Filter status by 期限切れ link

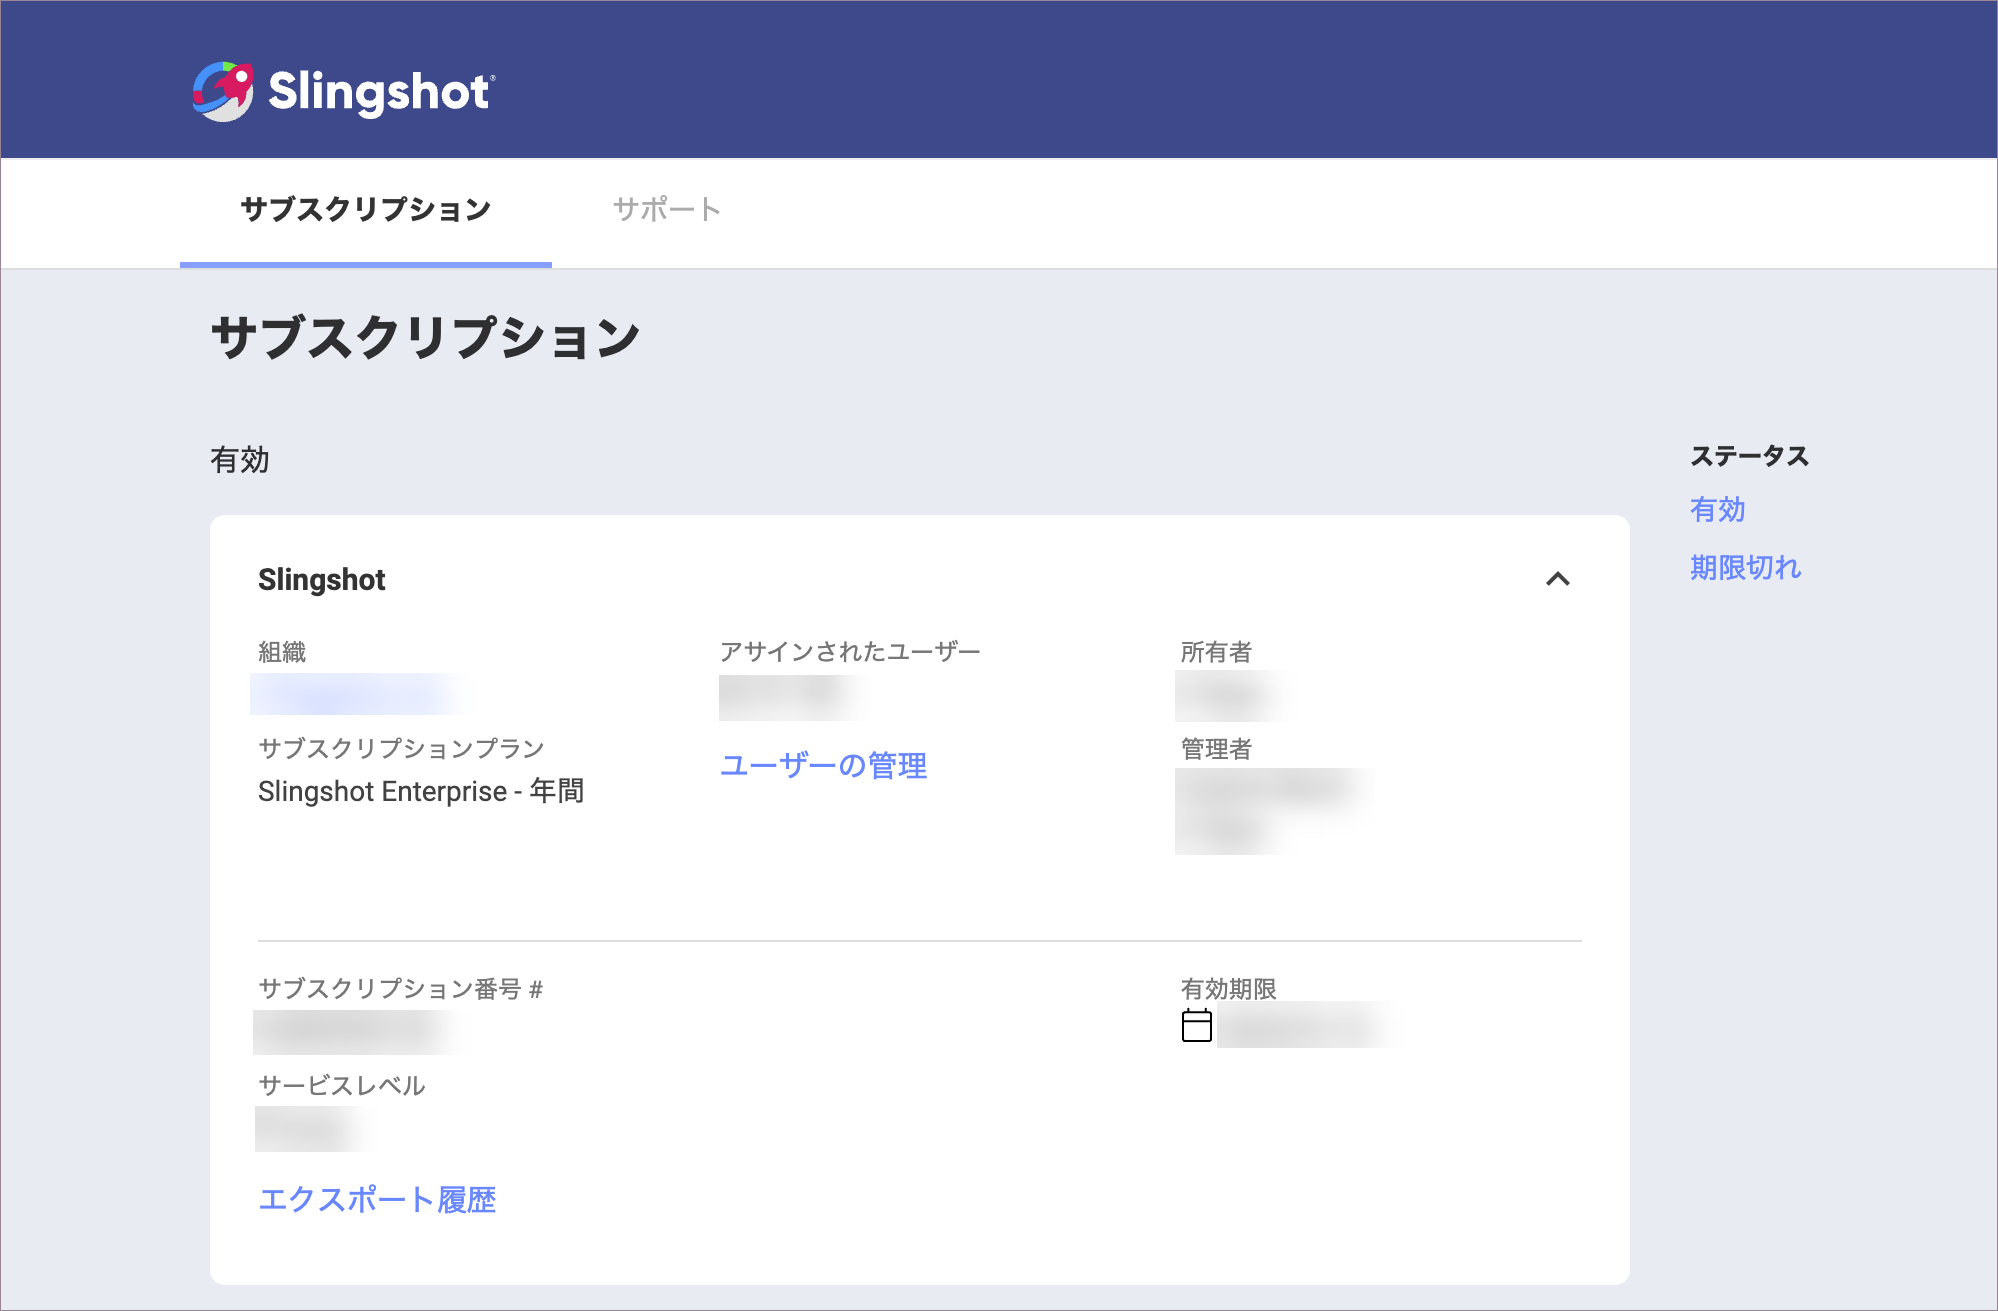click(x=1745, y=568)
